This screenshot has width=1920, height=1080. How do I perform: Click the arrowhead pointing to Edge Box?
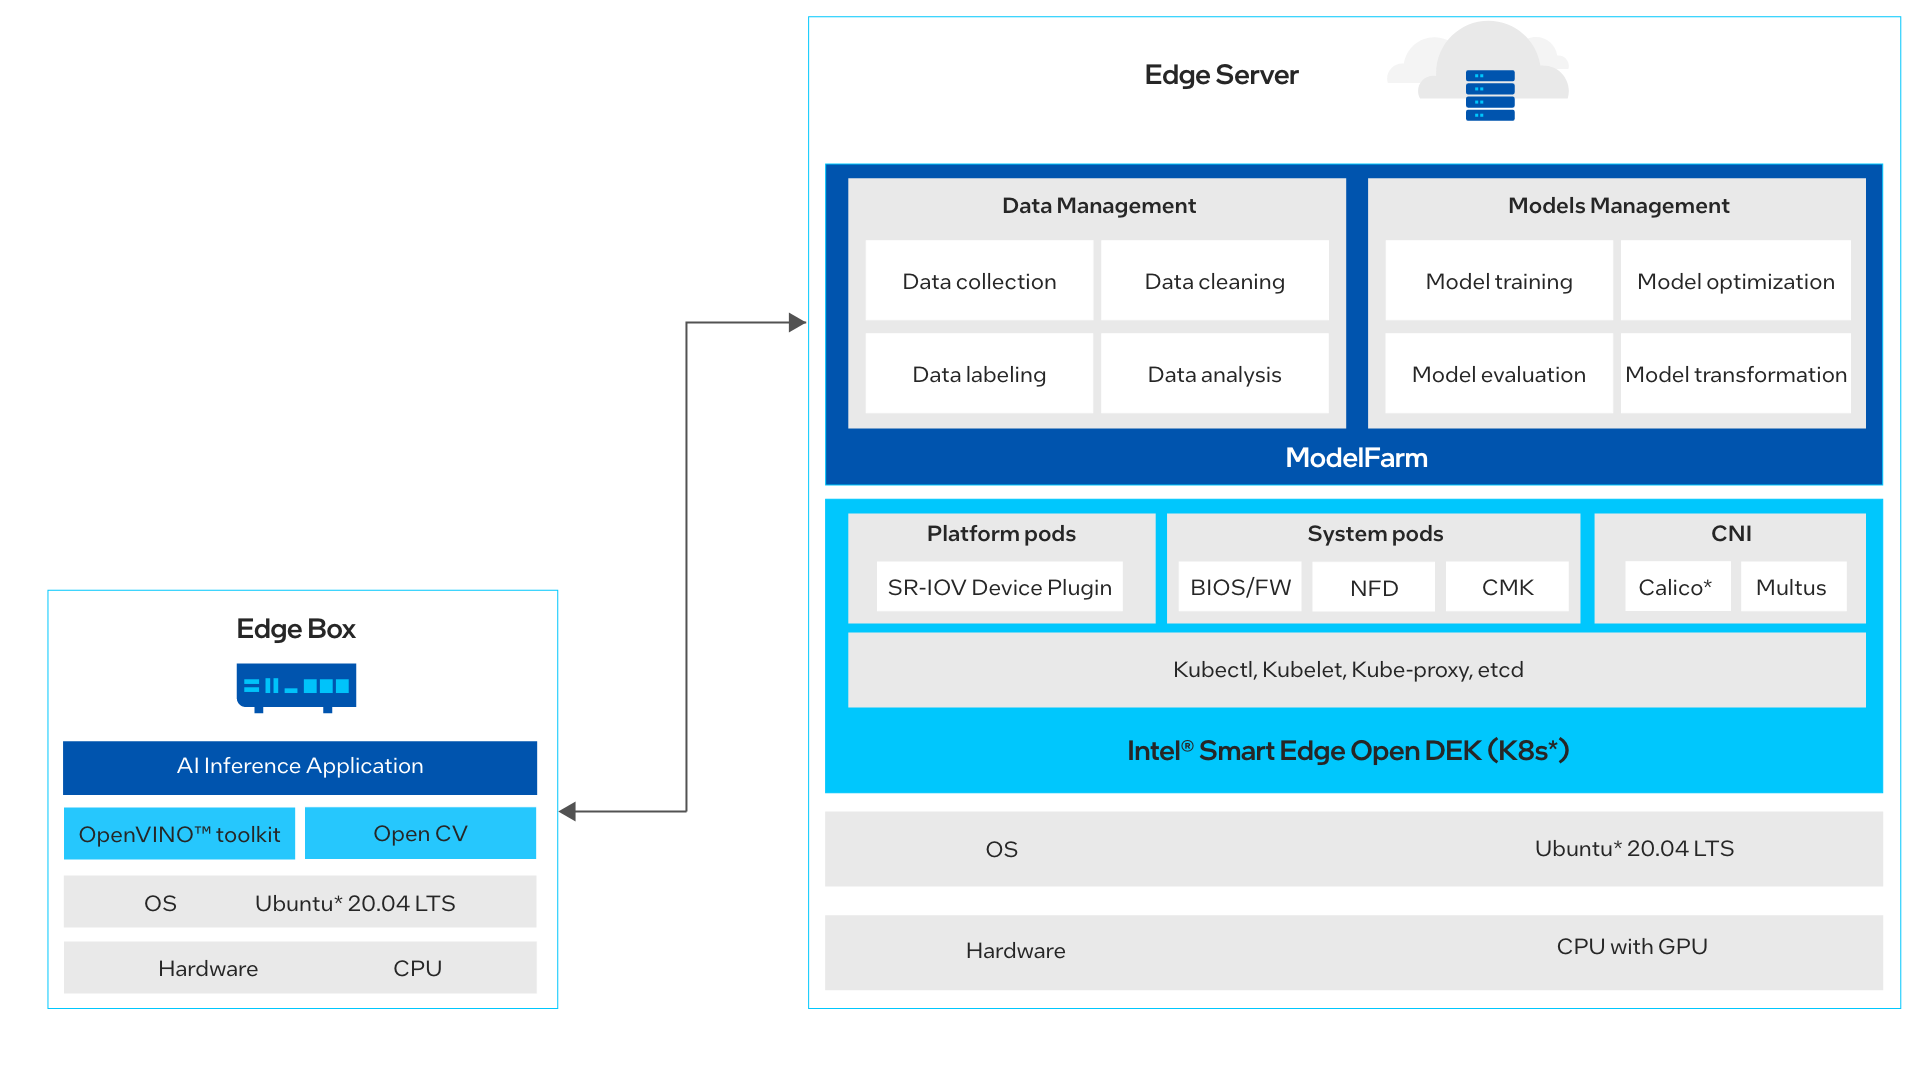coord(568,811)
